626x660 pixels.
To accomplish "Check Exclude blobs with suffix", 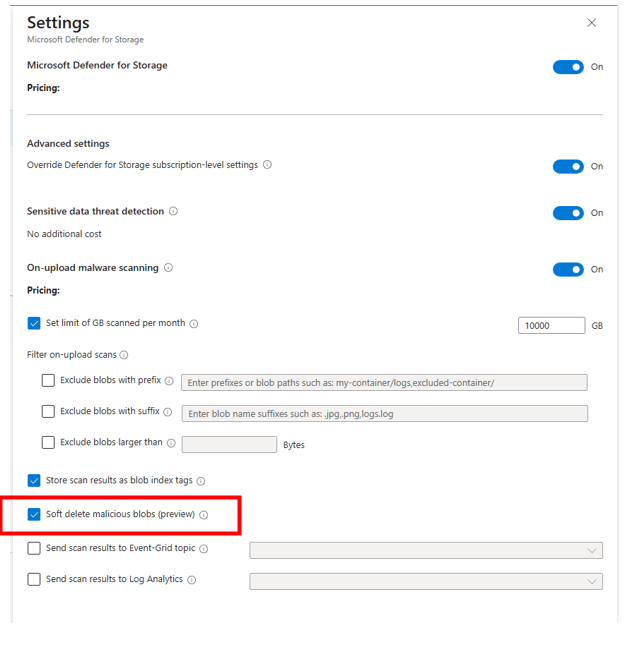I will [48, 412].
